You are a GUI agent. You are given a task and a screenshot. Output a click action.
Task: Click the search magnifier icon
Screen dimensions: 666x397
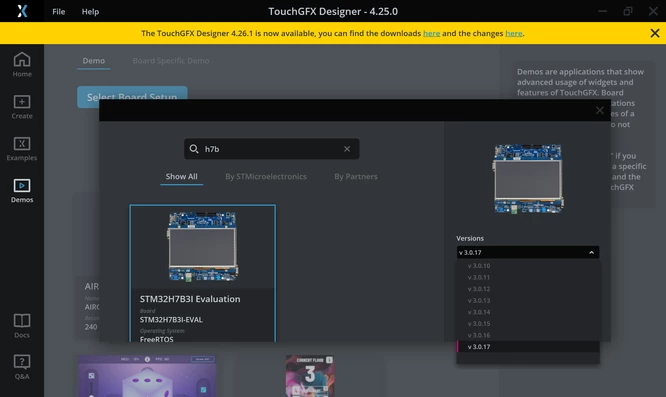pyautogui.click(x=194, y=149)
